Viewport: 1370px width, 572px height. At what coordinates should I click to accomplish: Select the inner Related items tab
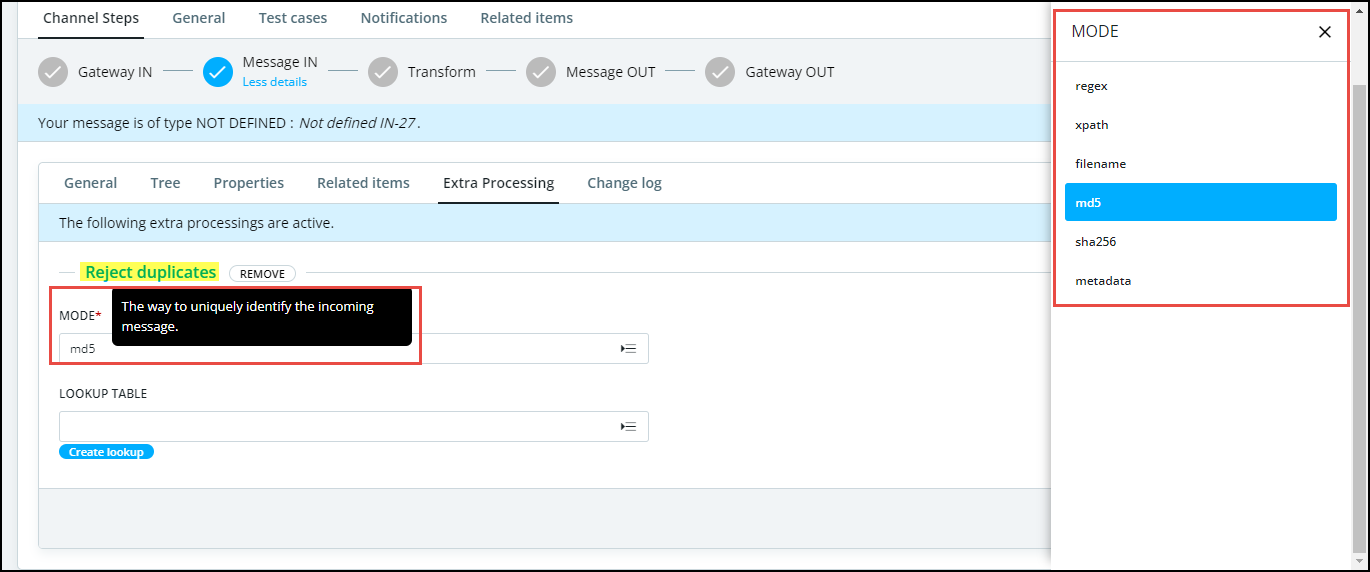[x=364, y=183]
